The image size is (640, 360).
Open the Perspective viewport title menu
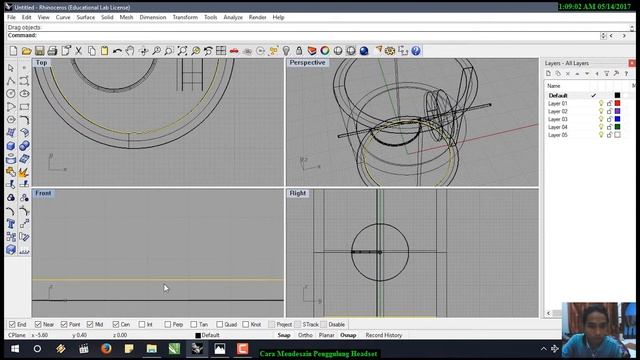307,62
